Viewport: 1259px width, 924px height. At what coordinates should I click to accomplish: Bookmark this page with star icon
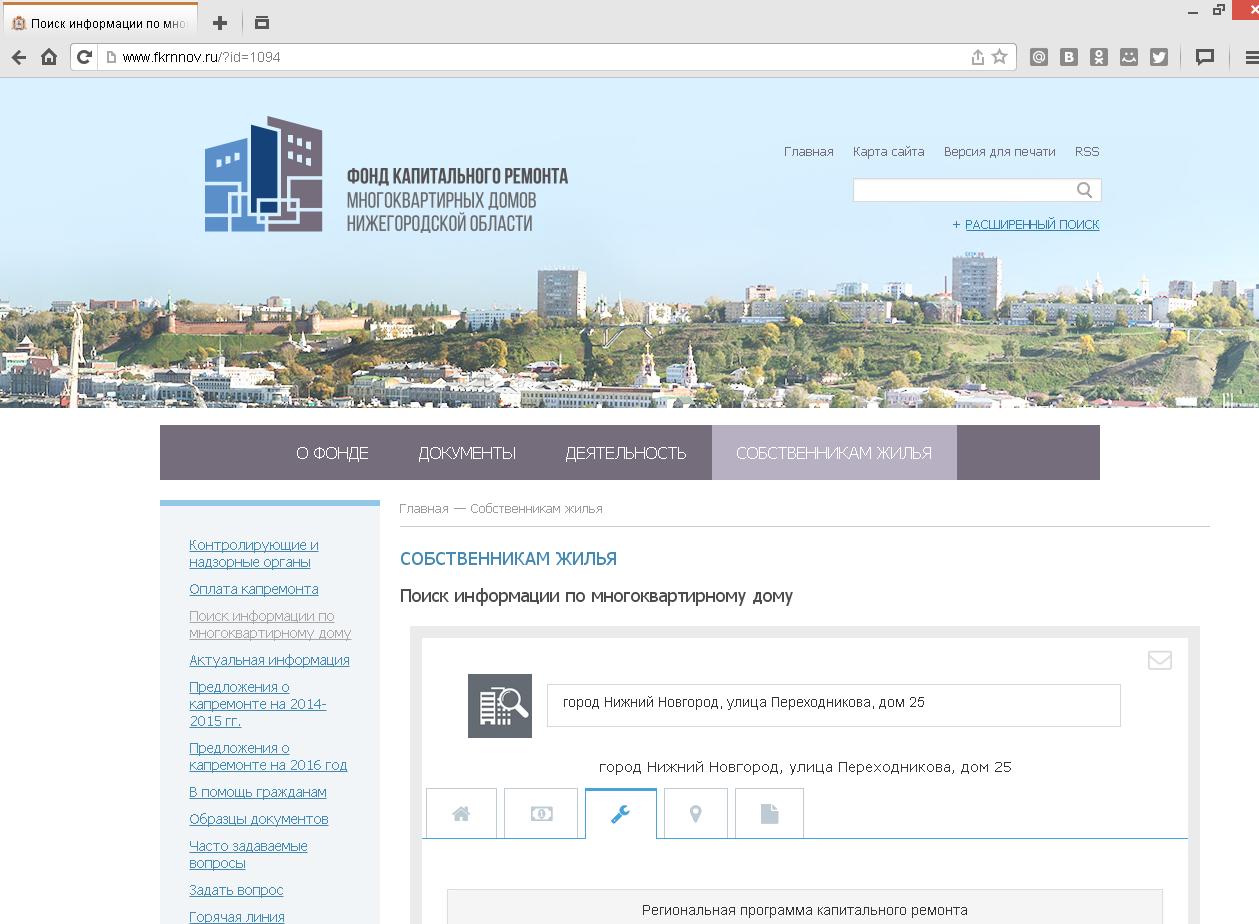(x=999, y=57)
